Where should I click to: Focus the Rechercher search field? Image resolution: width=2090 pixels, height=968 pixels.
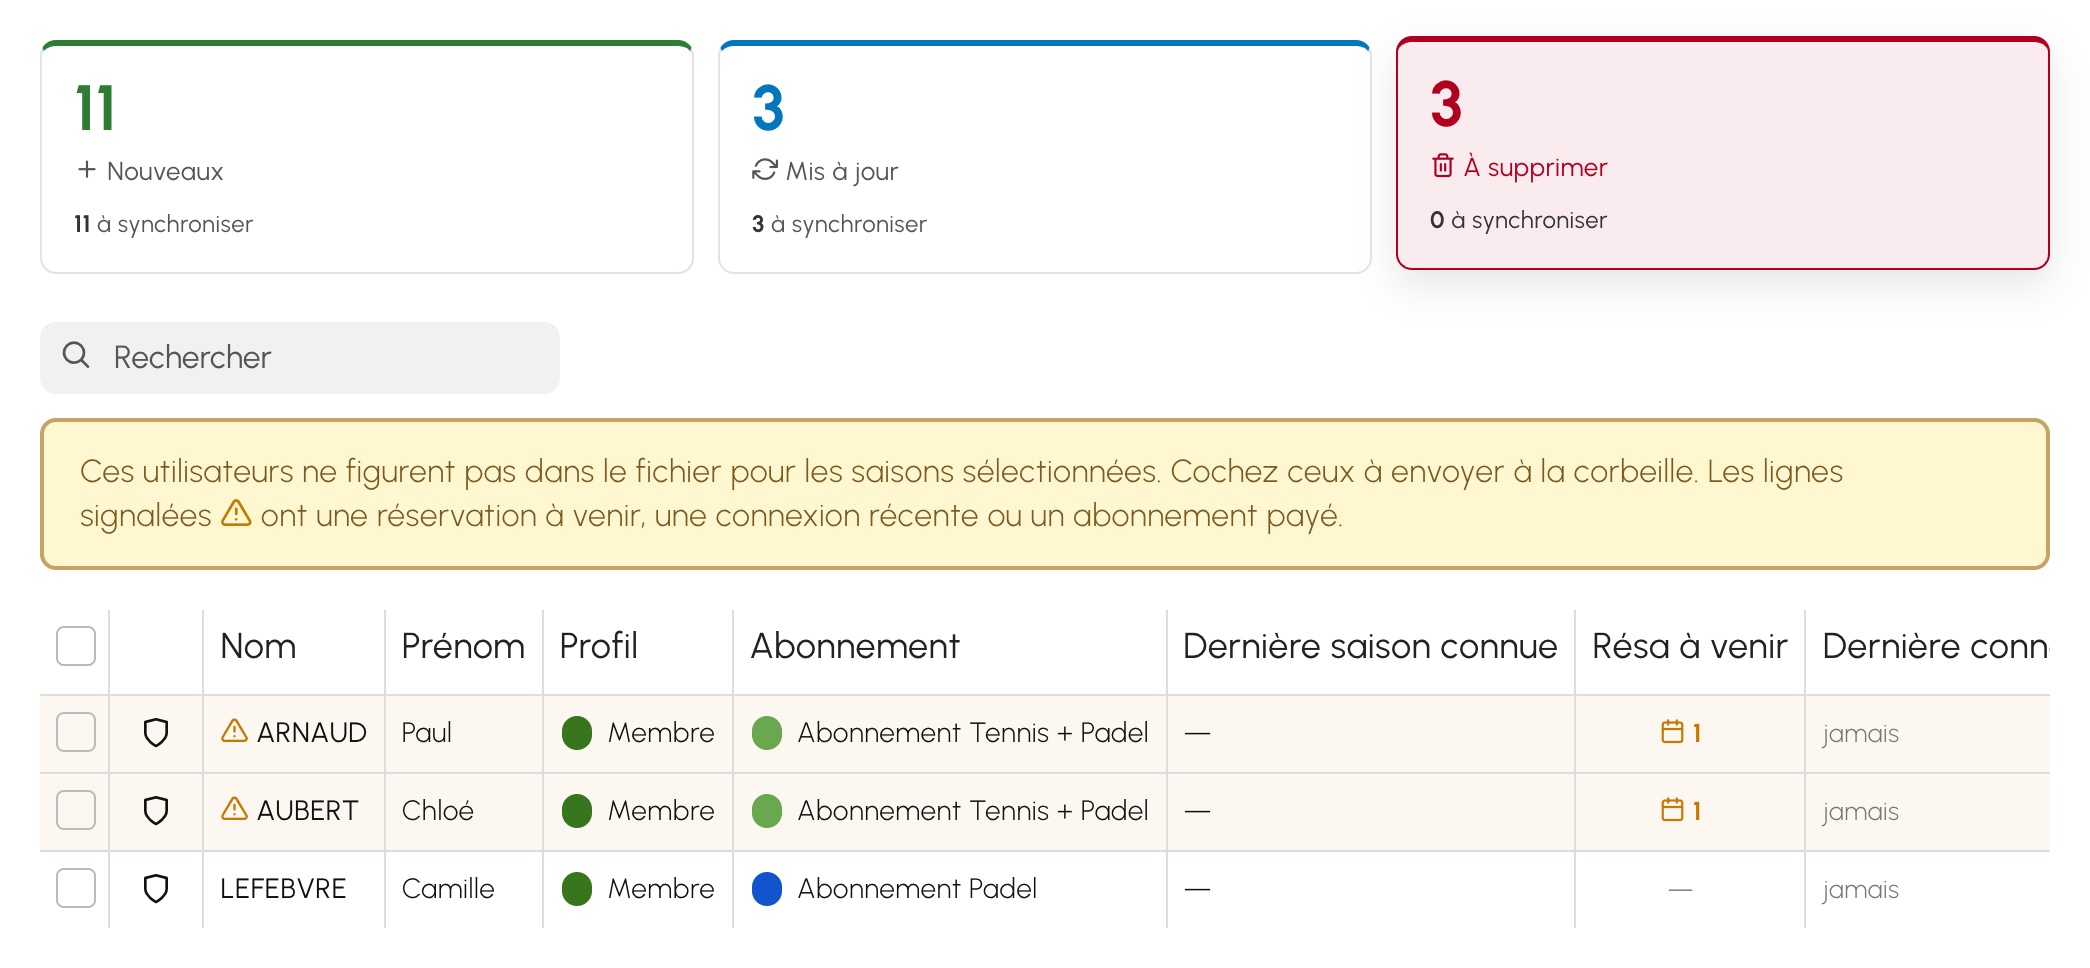pyautogui.click(x=300, y=358)
